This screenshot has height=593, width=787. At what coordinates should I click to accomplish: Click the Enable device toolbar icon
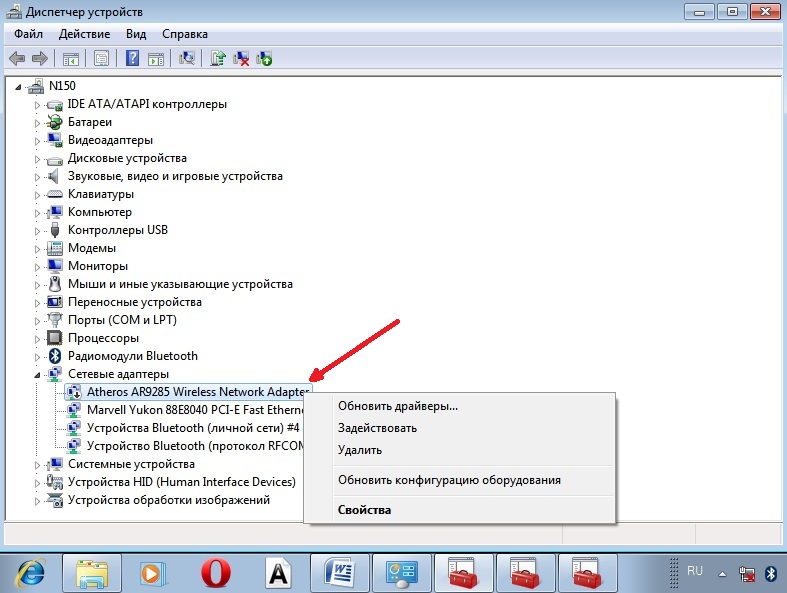[x=264, y=58]
